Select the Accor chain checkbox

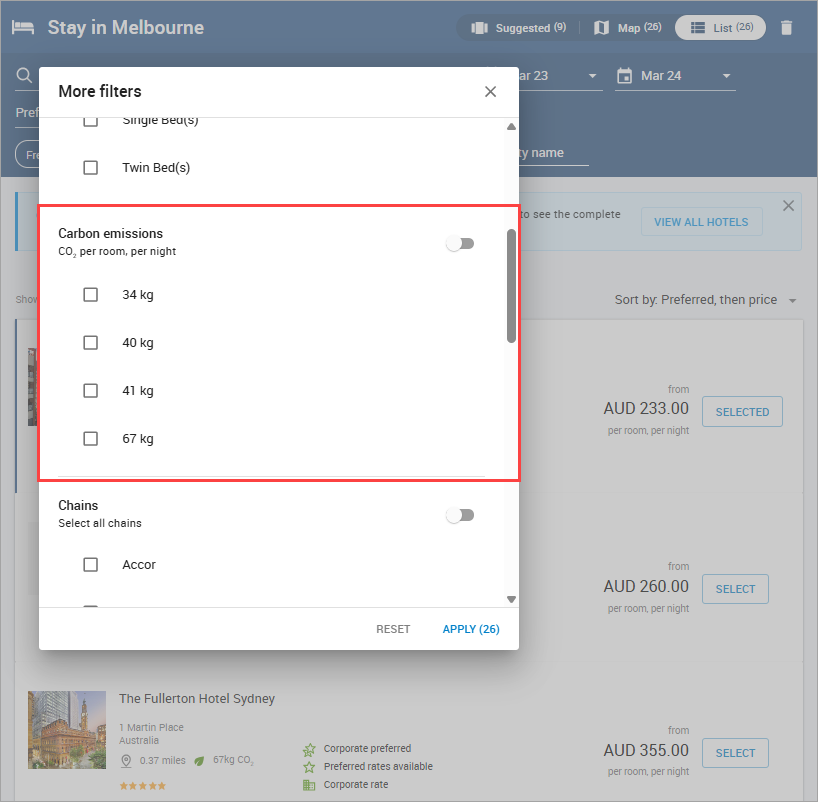click(91, 565)
